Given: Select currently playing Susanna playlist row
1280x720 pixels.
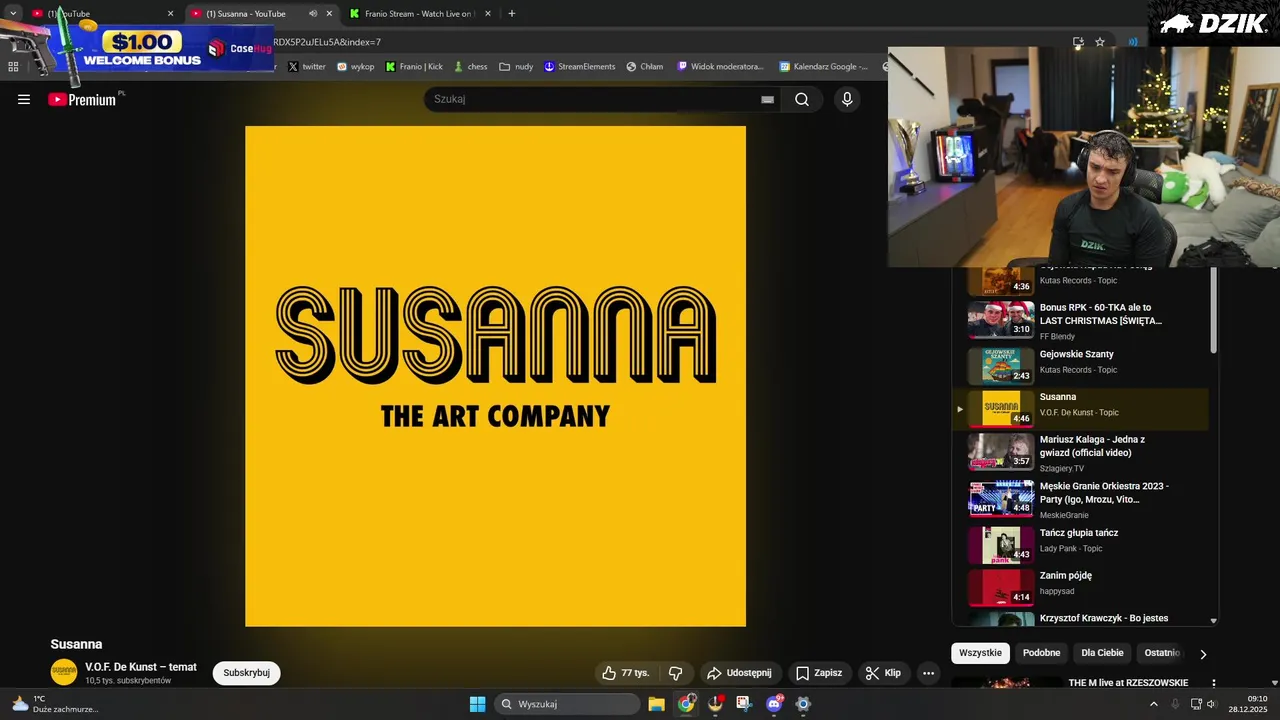Looking at the screenshot, I should point(1080,408).
